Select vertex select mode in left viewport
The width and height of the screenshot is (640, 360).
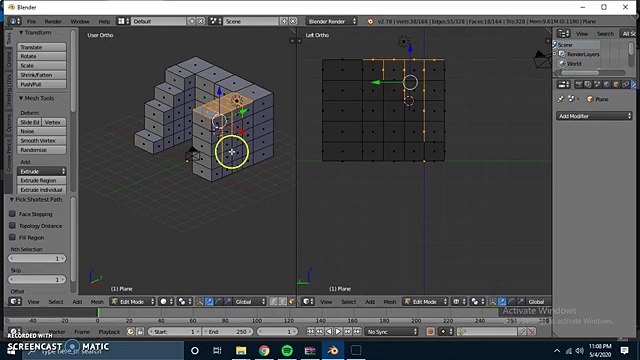(x=273, y=302)
